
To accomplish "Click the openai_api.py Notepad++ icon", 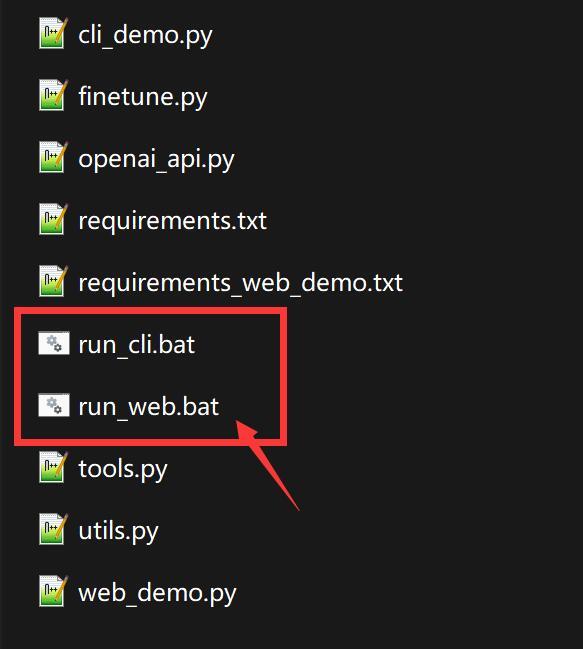I will (x=53, y=157).
